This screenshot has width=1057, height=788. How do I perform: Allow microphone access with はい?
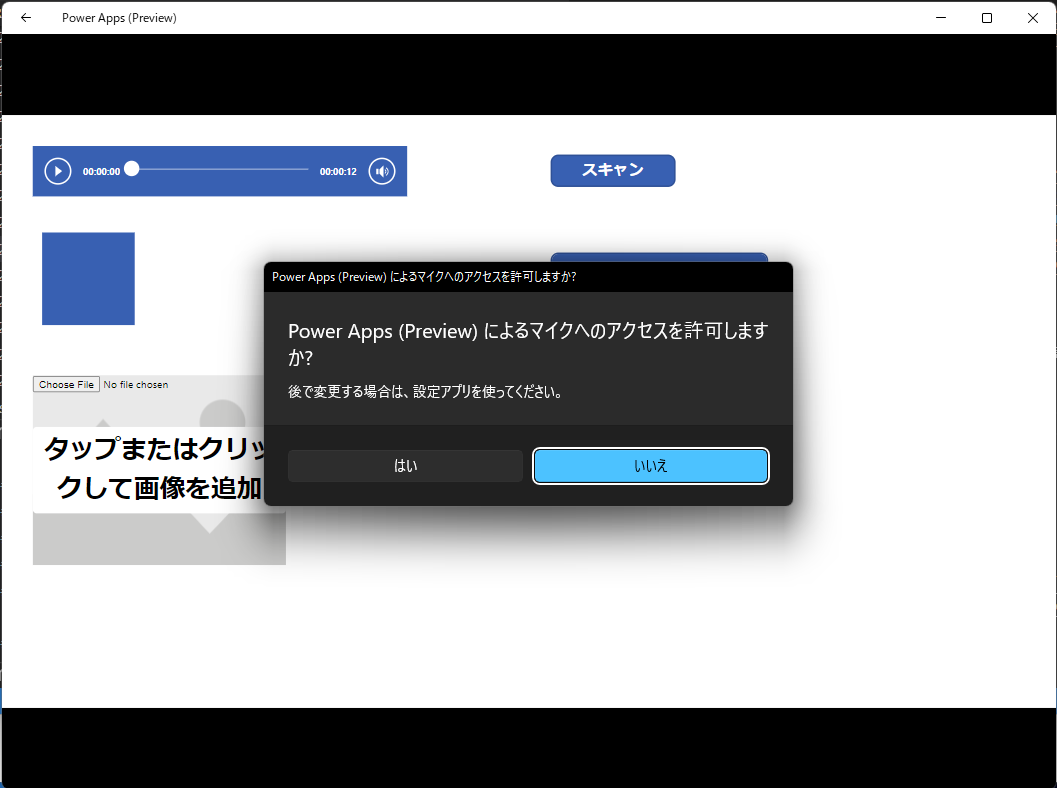[x=405, y=466]
